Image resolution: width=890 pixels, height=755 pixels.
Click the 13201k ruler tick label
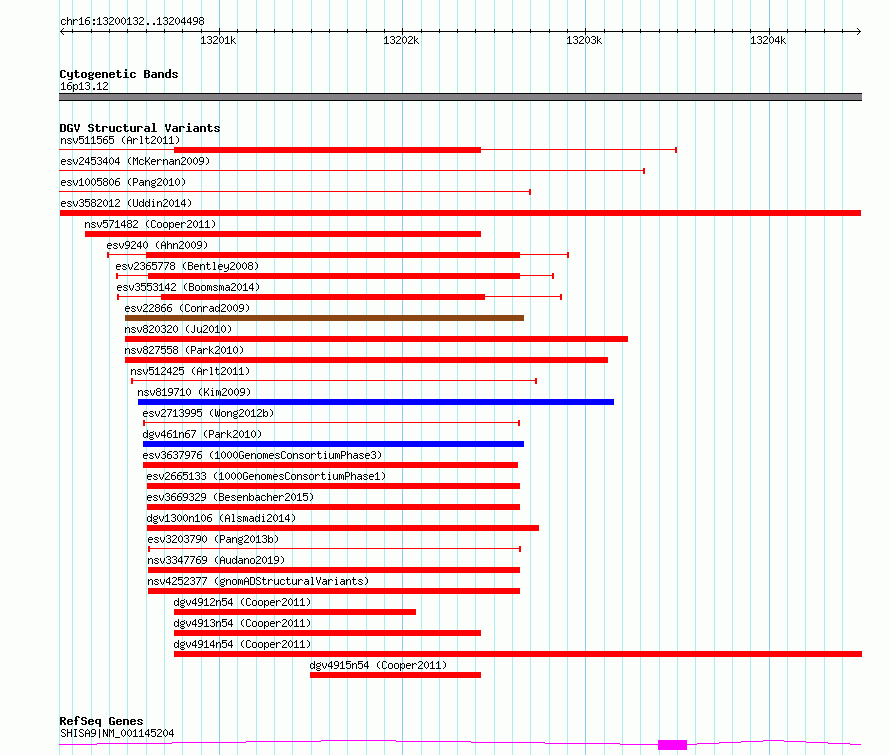click(x=218, y=40)
